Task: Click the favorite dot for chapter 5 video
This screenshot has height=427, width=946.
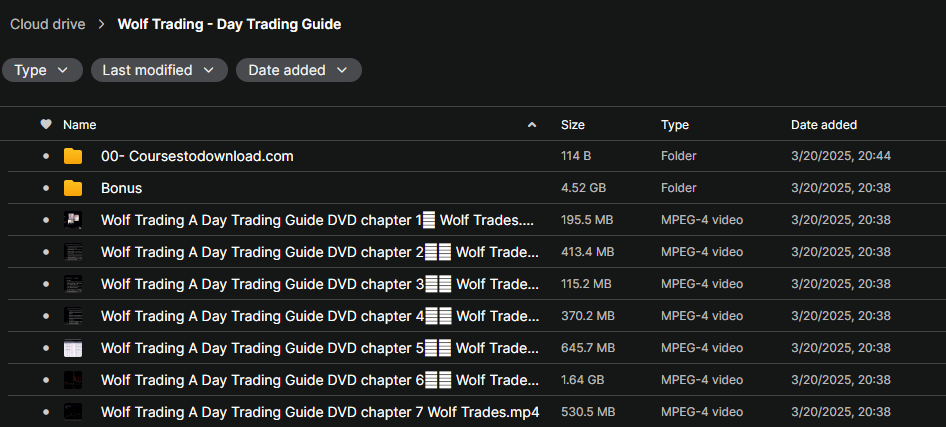Action: 46,348
